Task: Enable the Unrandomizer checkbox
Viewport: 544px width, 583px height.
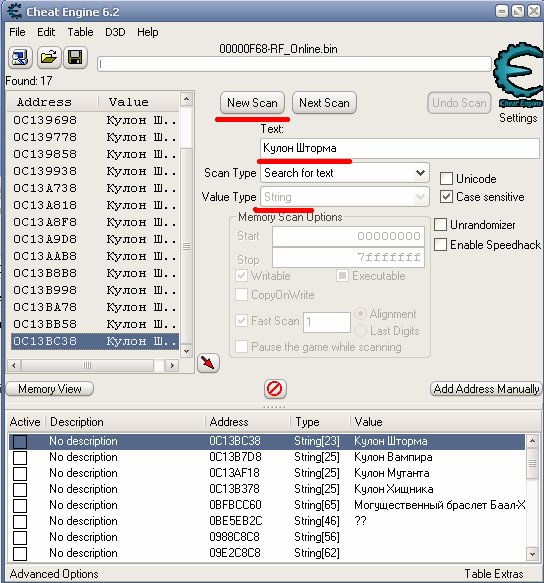Action: (x=440, y=225)
